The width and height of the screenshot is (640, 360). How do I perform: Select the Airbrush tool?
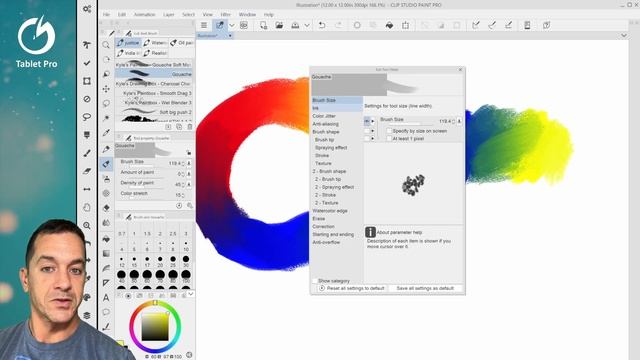(106, 179)
